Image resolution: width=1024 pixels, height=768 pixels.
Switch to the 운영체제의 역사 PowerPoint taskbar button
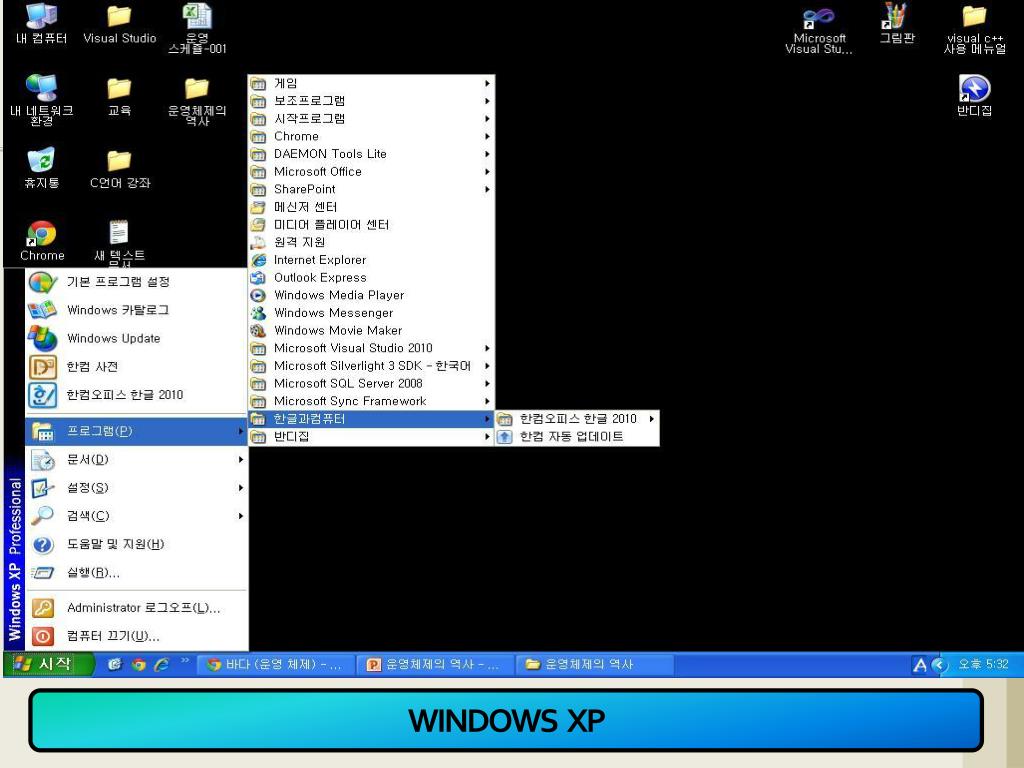[x=435, y=665]
